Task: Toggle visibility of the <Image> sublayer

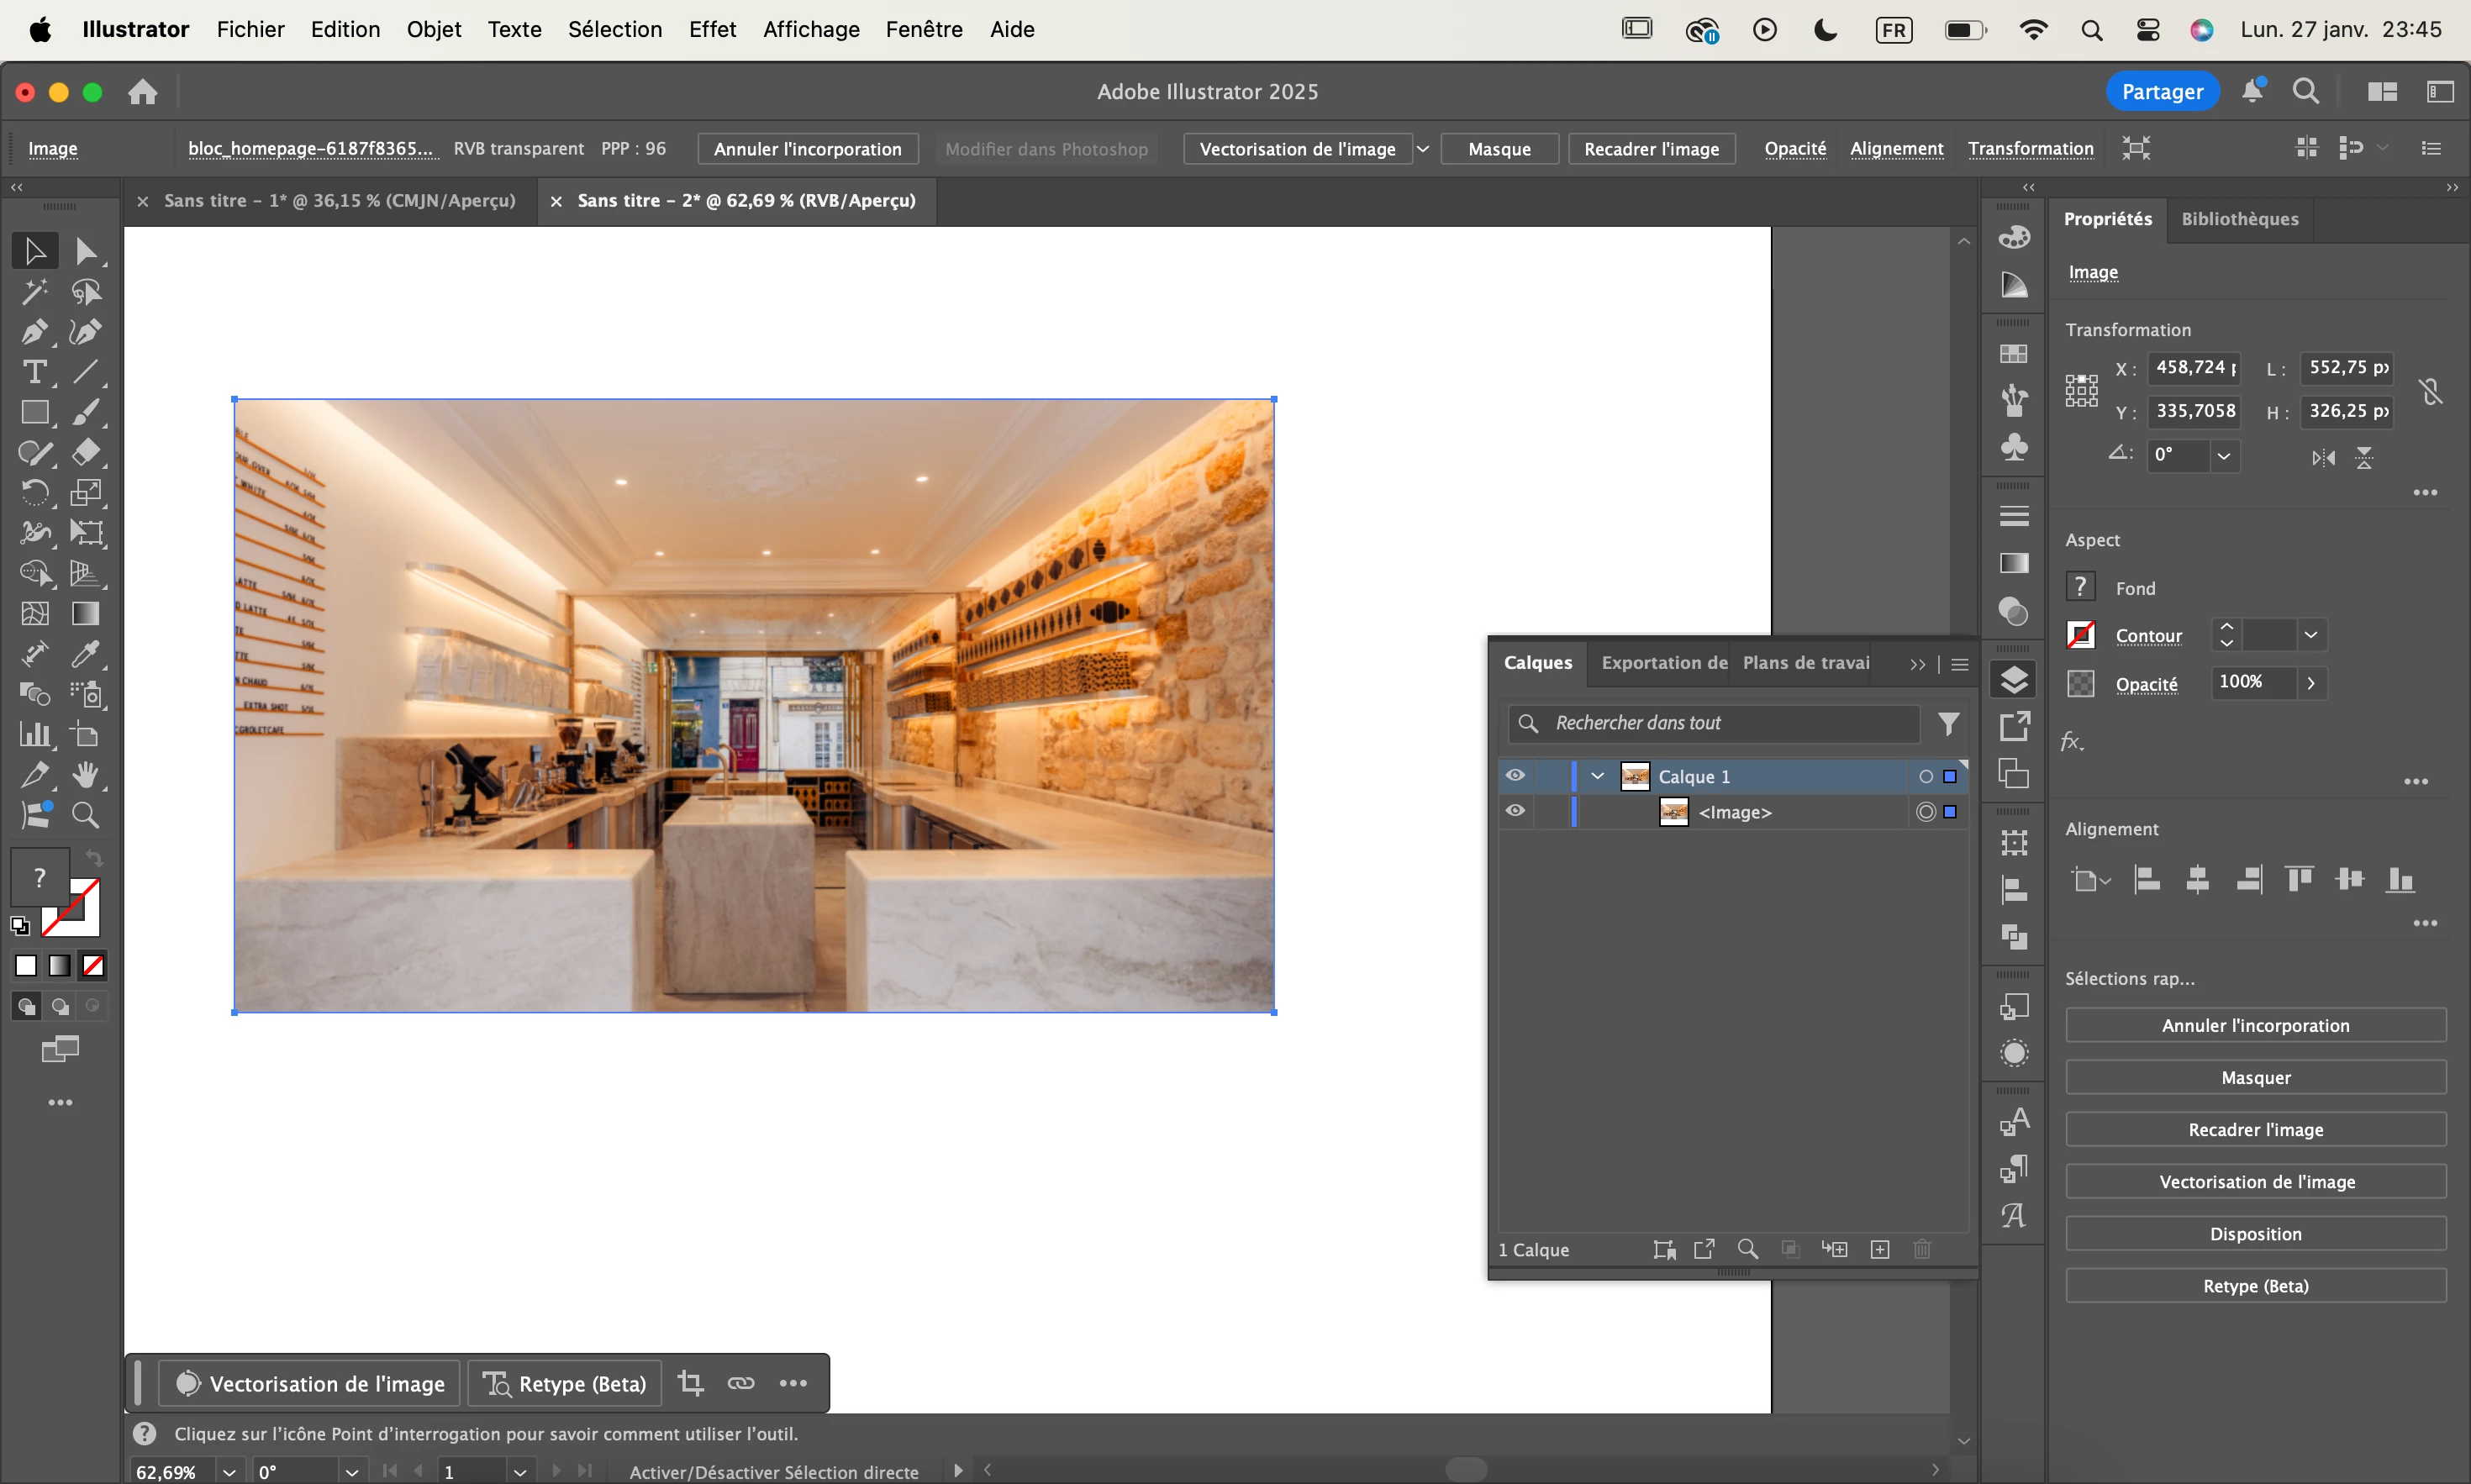Action: point(1516,811)
